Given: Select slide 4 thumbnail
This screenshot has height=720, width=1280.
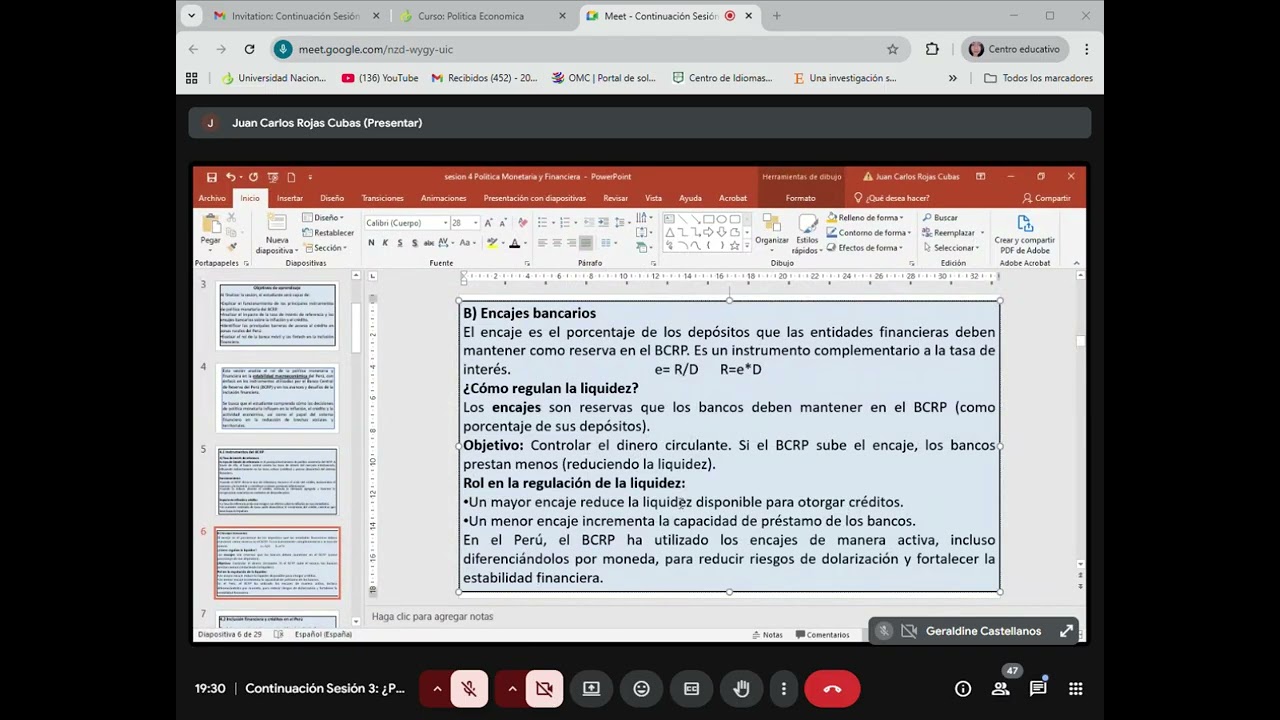Looking at the screenshot, I should (x=278, y=398).
